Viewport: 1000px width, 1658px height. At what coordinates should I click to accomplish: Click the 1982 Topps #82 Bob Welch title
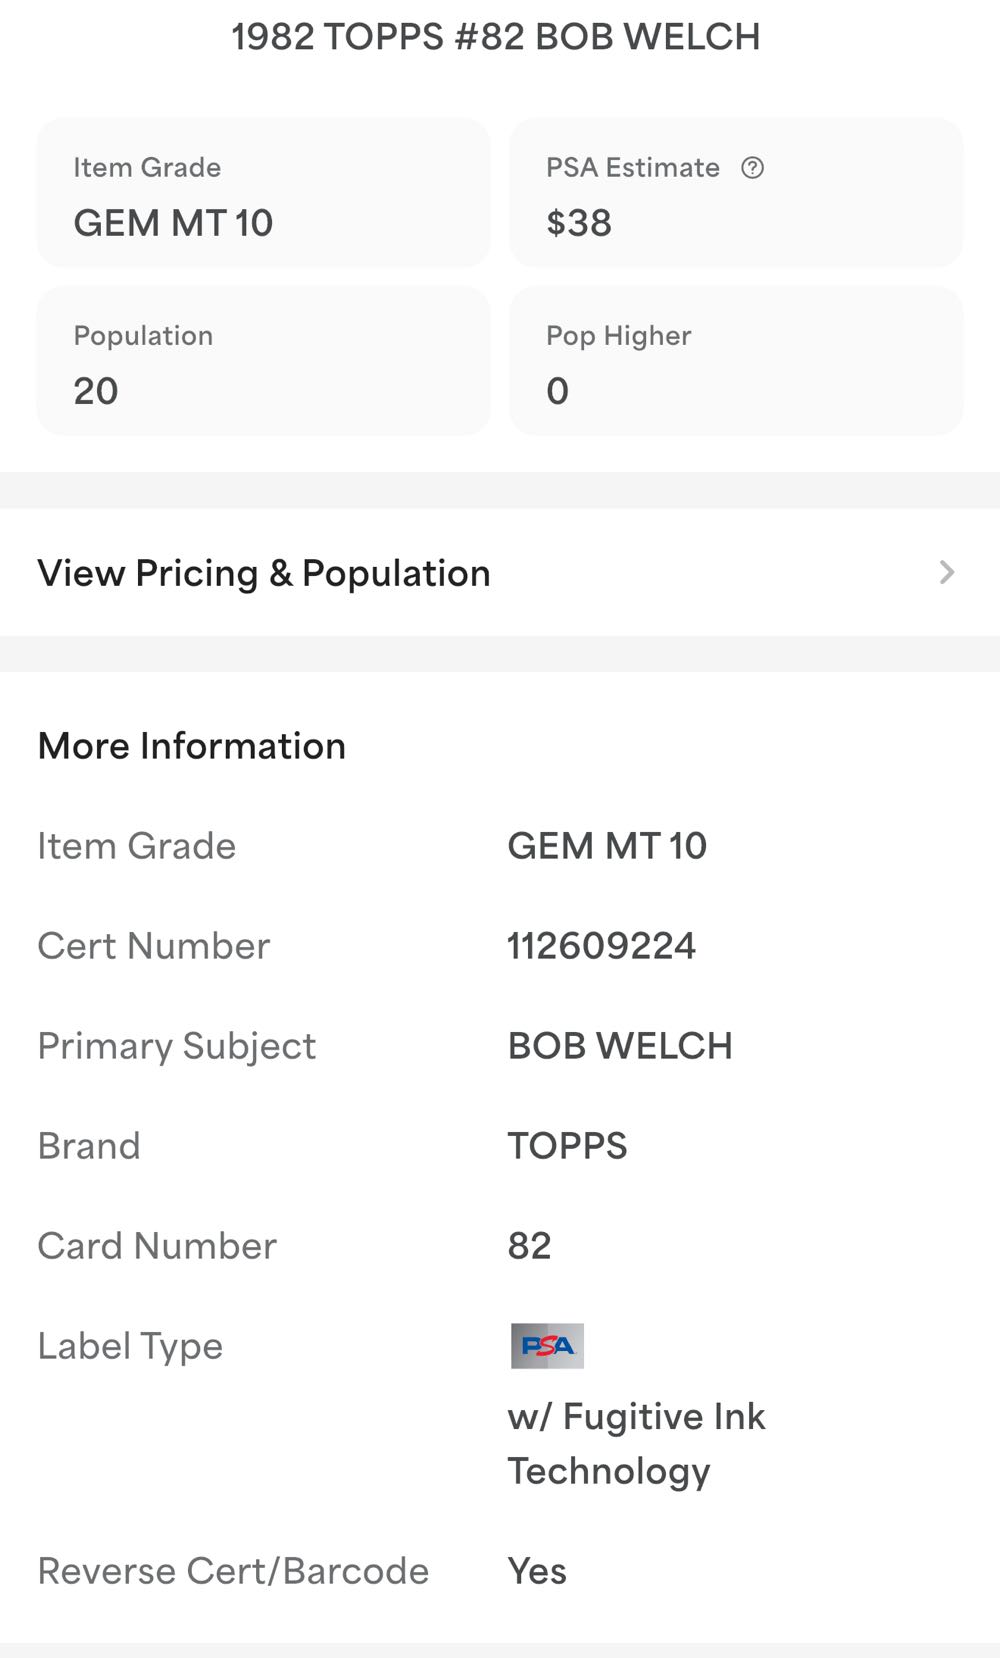pos(496,37)
